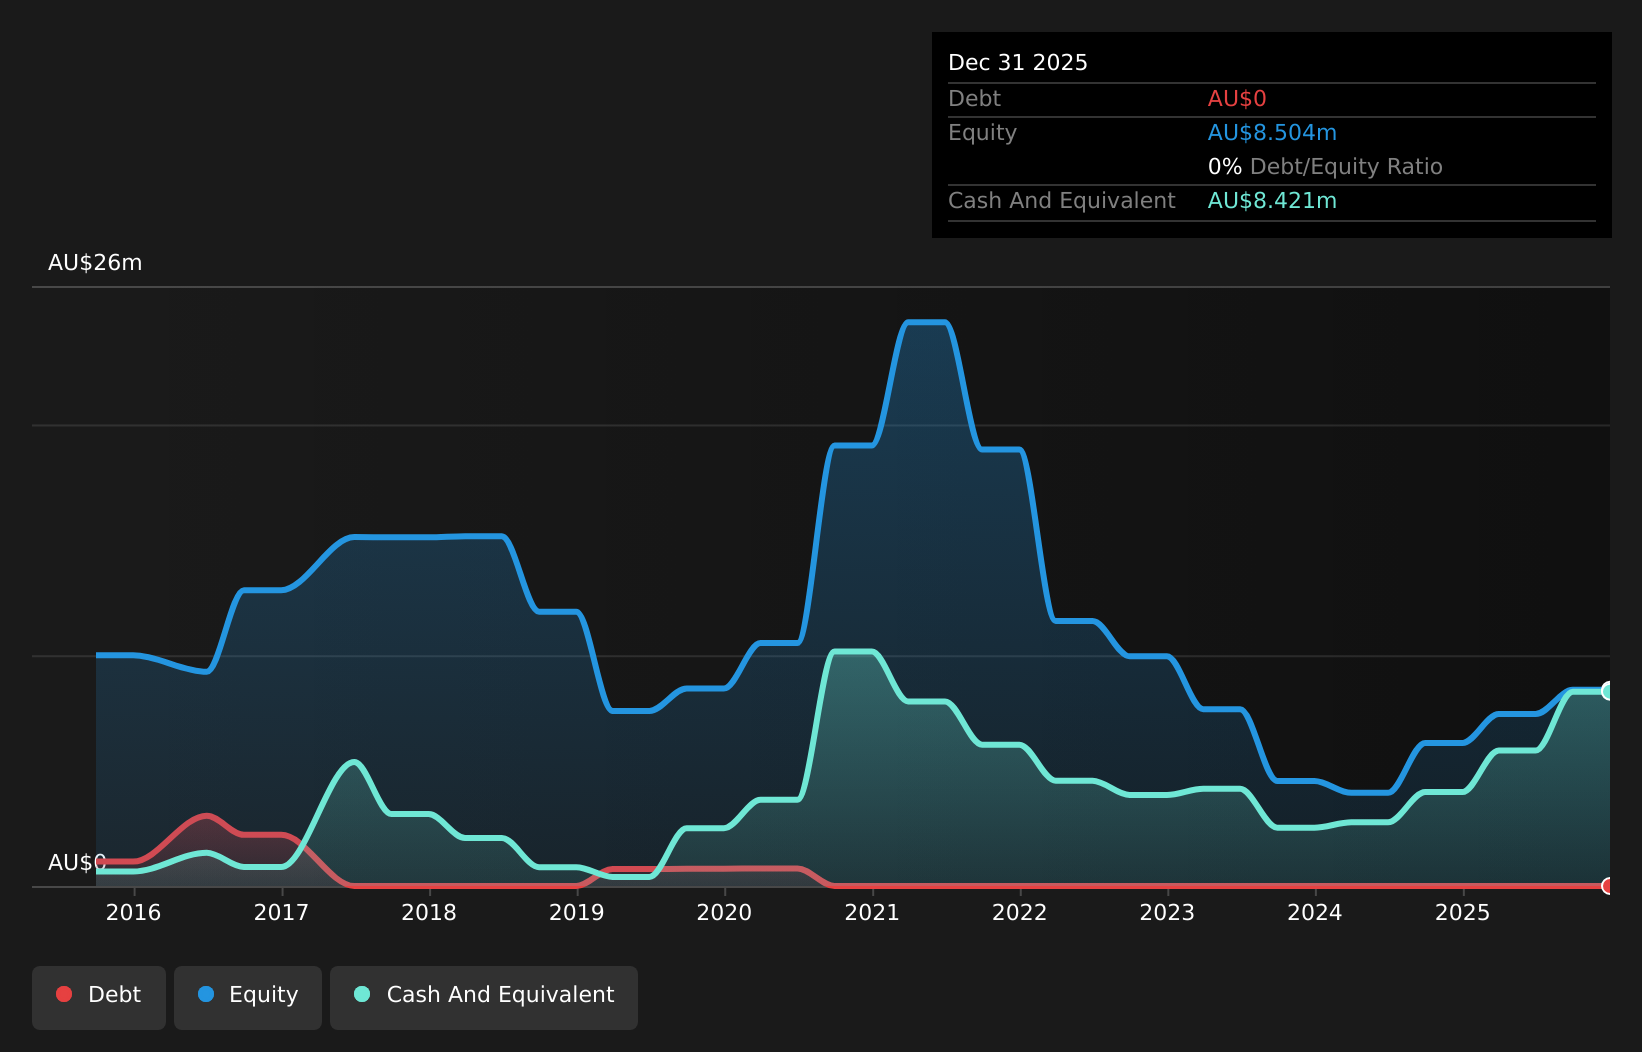Toggle Cash And Equivalent legend button
Image resolution: width=1642 pixels, height=1052 pixels.
tap(484, 997)
